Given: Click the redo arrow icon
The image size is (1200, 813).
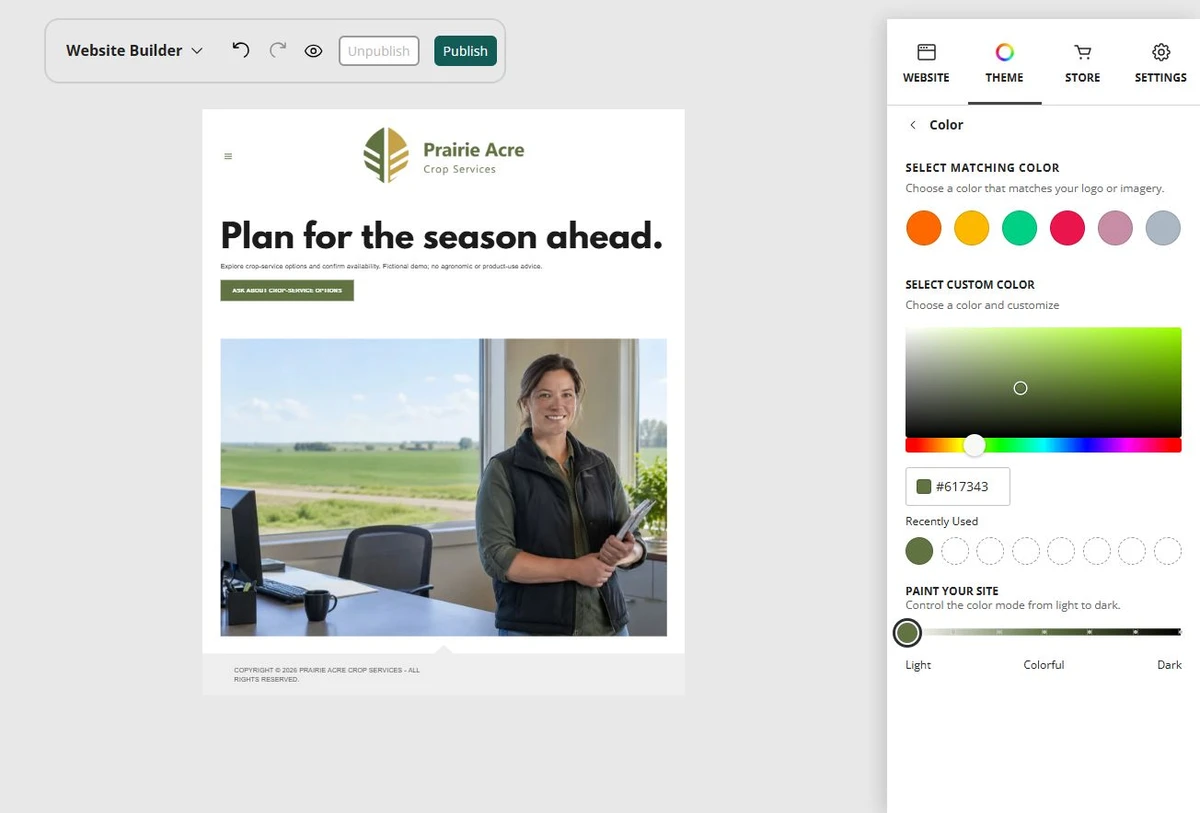Looking at the screenshot, I should pos(278,50).
